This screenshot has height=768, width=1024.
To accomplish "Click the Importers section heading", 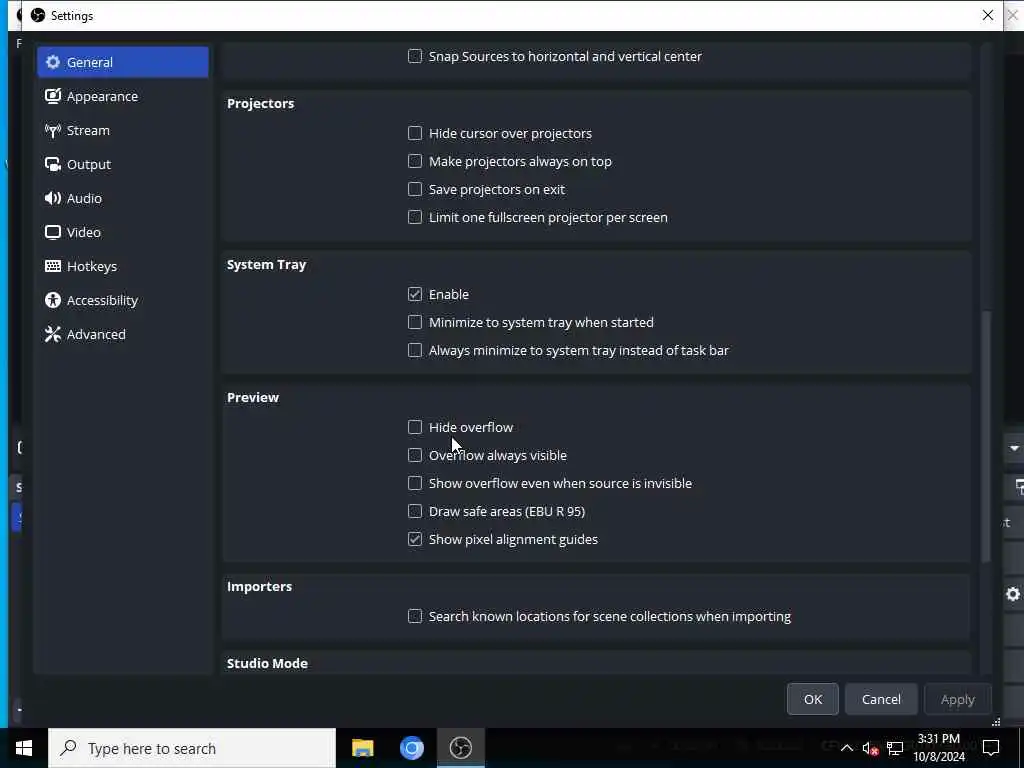I will point(259,586).
